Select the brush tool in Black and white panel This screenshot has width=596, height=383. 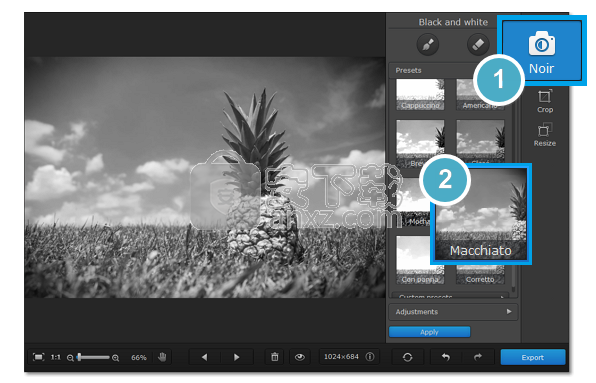tap(428, 45)
